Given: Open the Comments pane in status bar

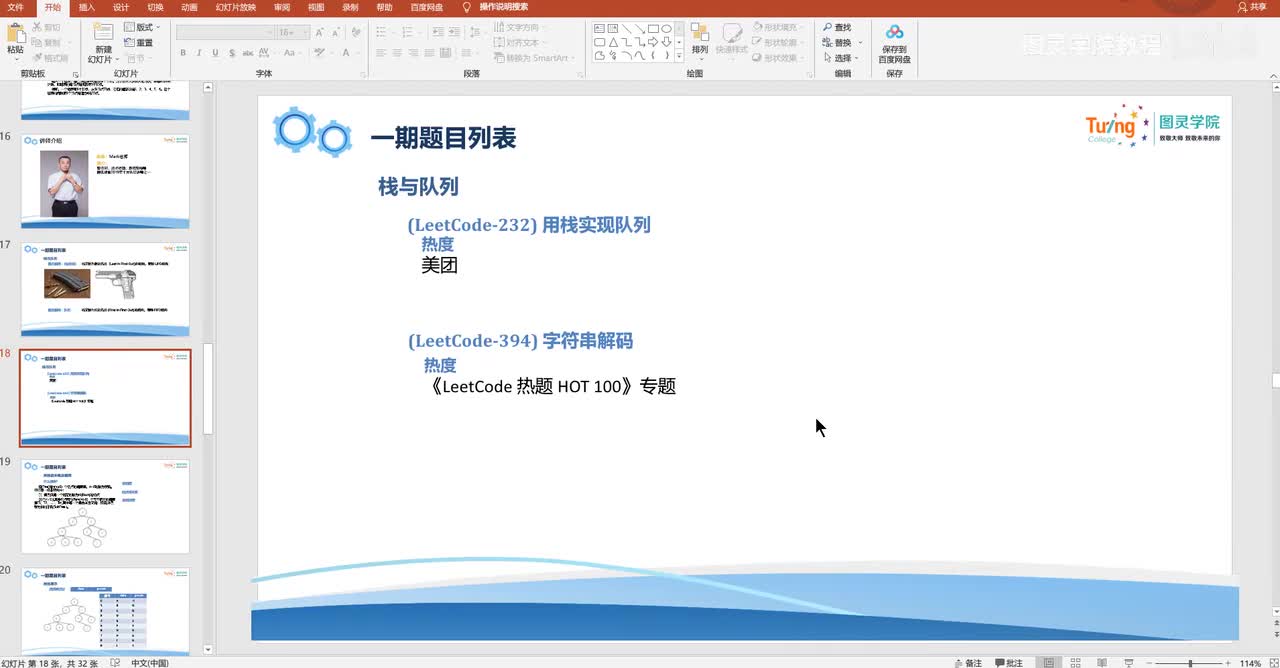Looking at the screenshot, I should 1008,662.
